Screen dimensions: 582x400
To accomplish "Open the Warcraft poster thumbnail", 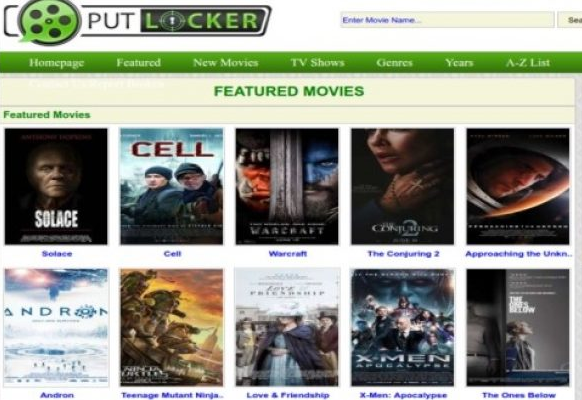I will click(287, 186).
